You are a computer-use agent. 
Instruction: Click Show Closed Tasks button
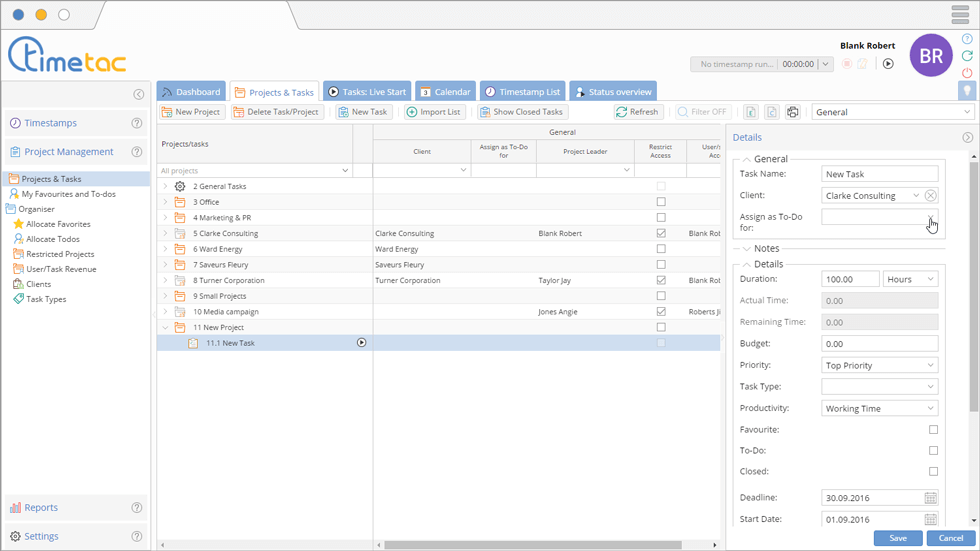pos(522,112)
